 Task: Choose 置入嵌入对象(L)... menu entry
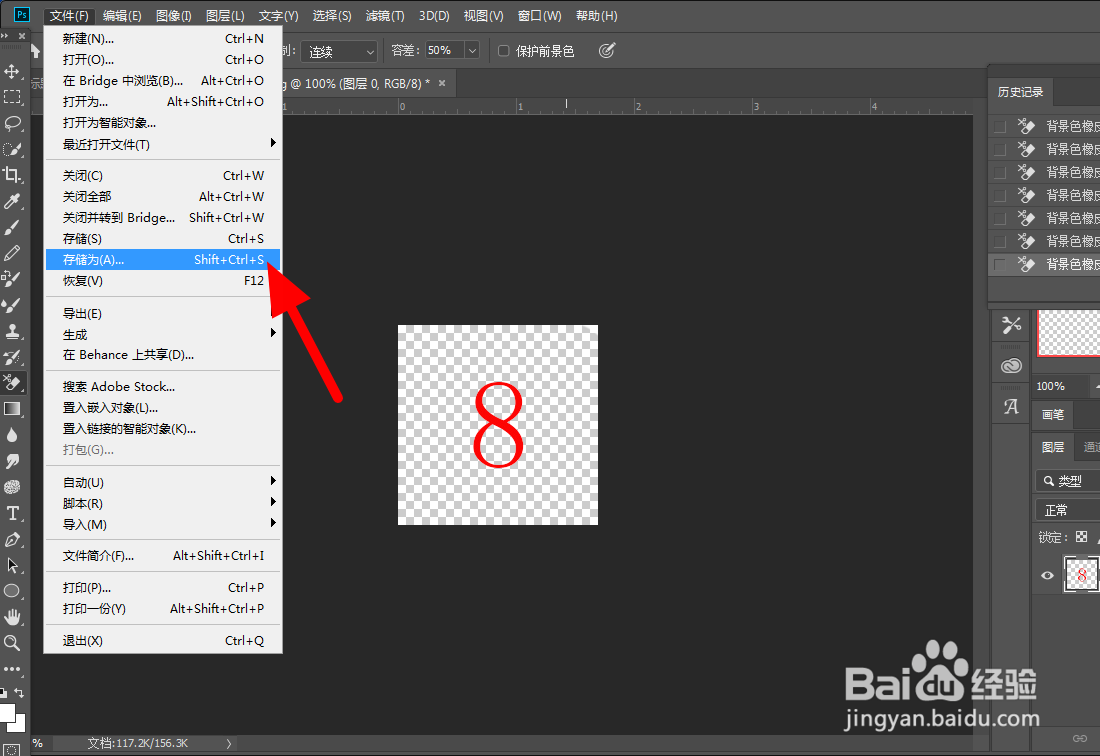tap(163, 407)
